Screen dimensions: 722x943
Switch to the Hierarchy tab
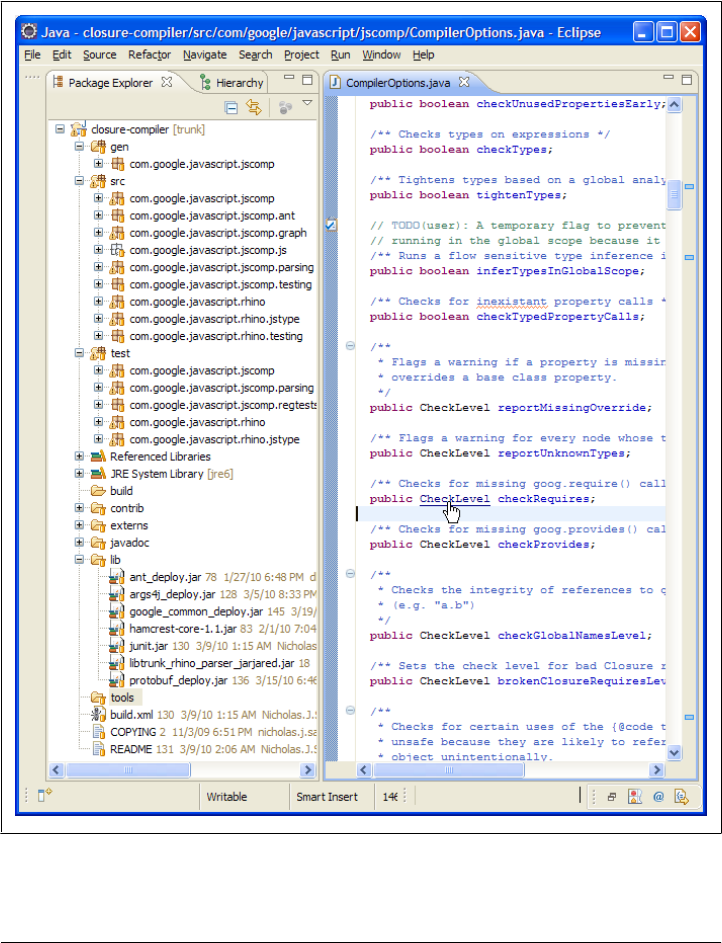point(232,82)
